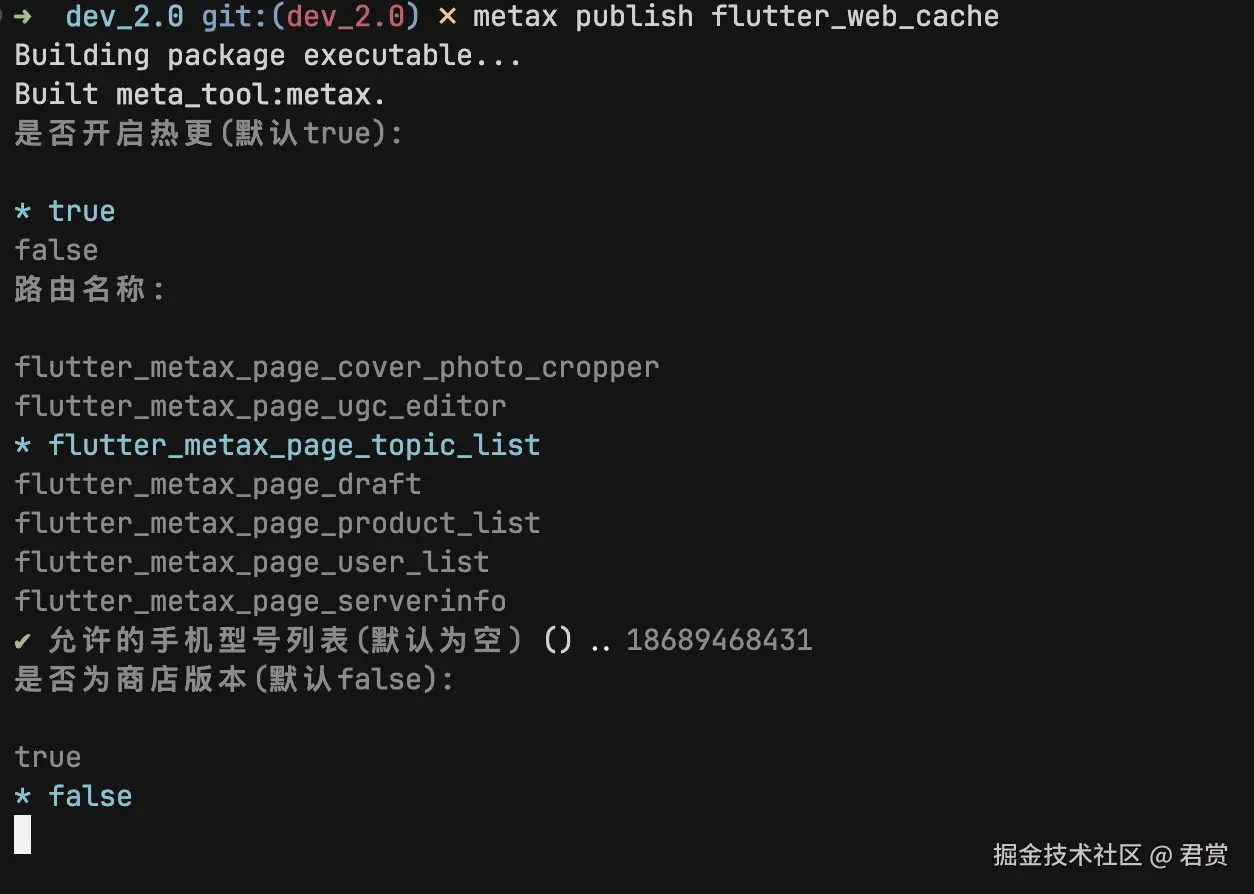
Task: Click the green checkmark before 允许的手机型号列表
Action: tap(23, 640)
